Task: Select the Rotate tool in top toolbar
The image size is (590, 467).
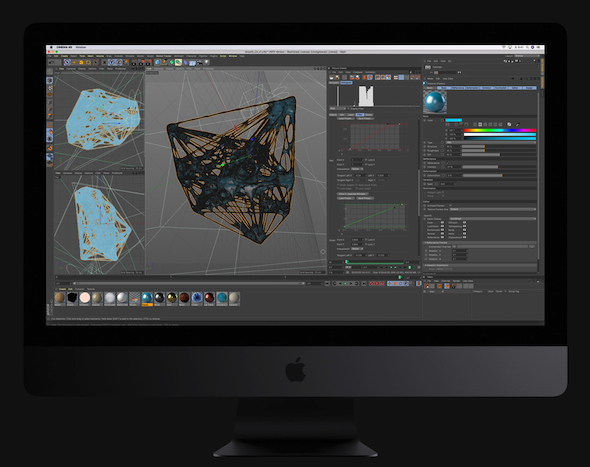Action: [x=89, y=62]
